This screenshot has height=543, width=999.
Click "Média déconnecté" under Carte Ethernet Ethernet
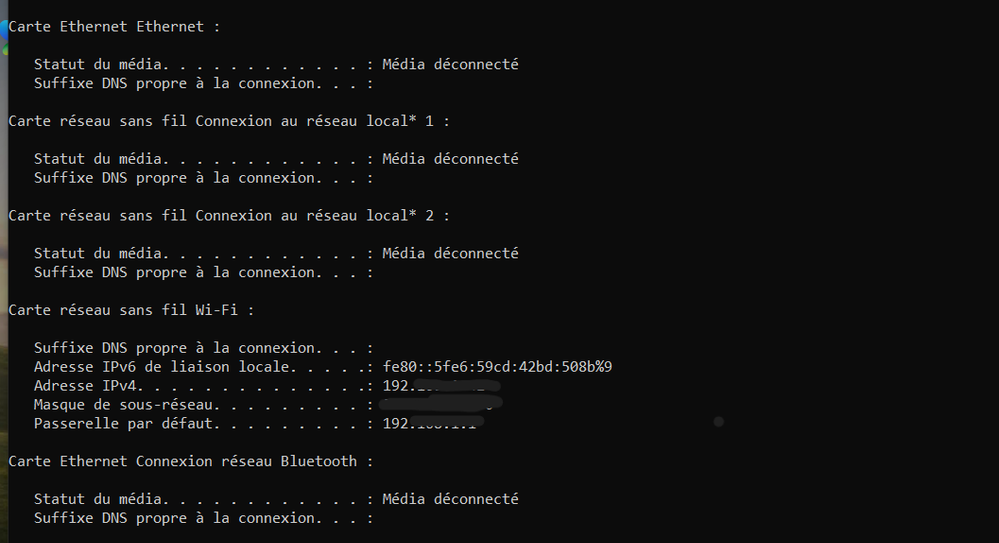coord(450,64)
